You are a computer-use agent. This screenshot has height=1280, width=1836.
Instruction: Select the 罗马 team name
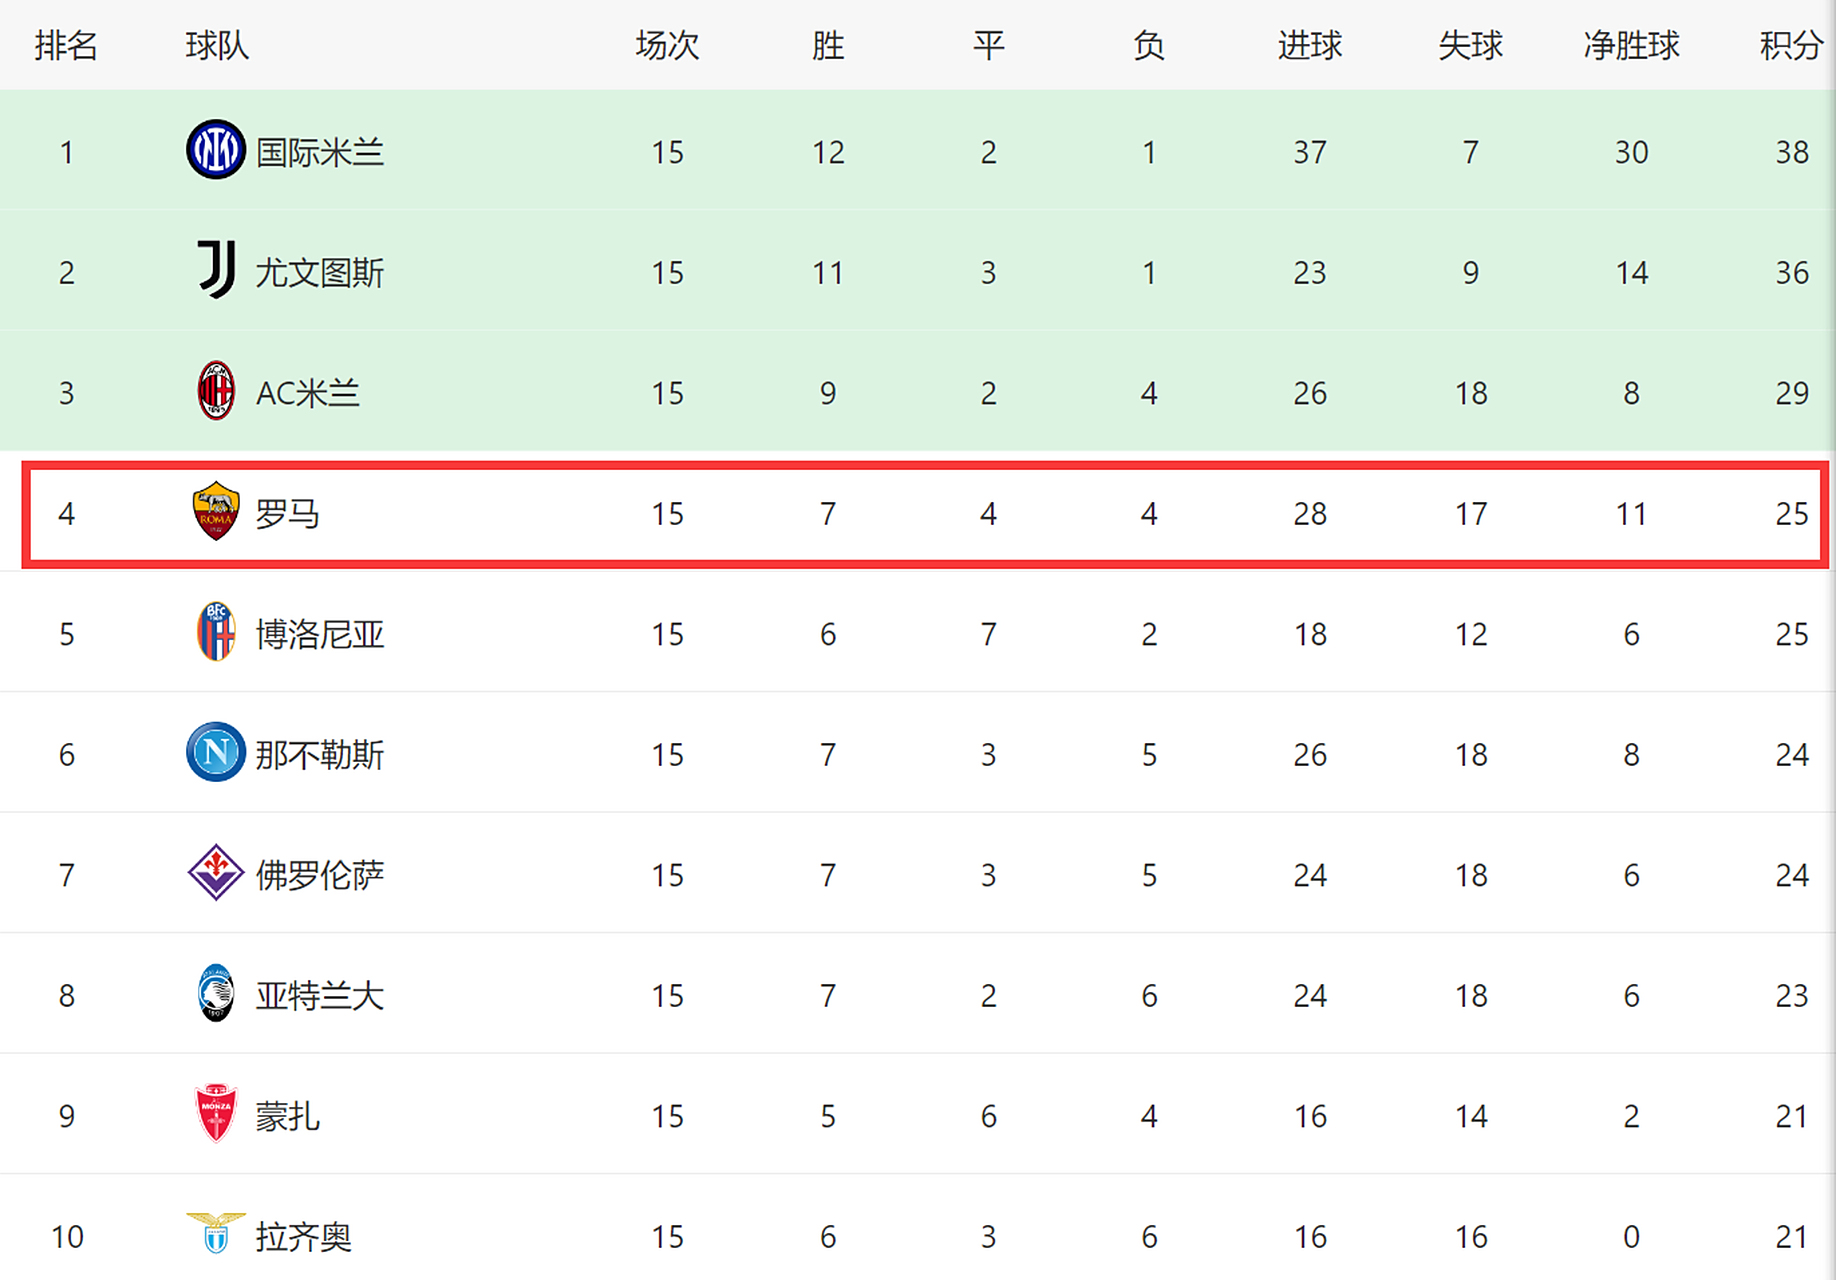click(288, 514)
